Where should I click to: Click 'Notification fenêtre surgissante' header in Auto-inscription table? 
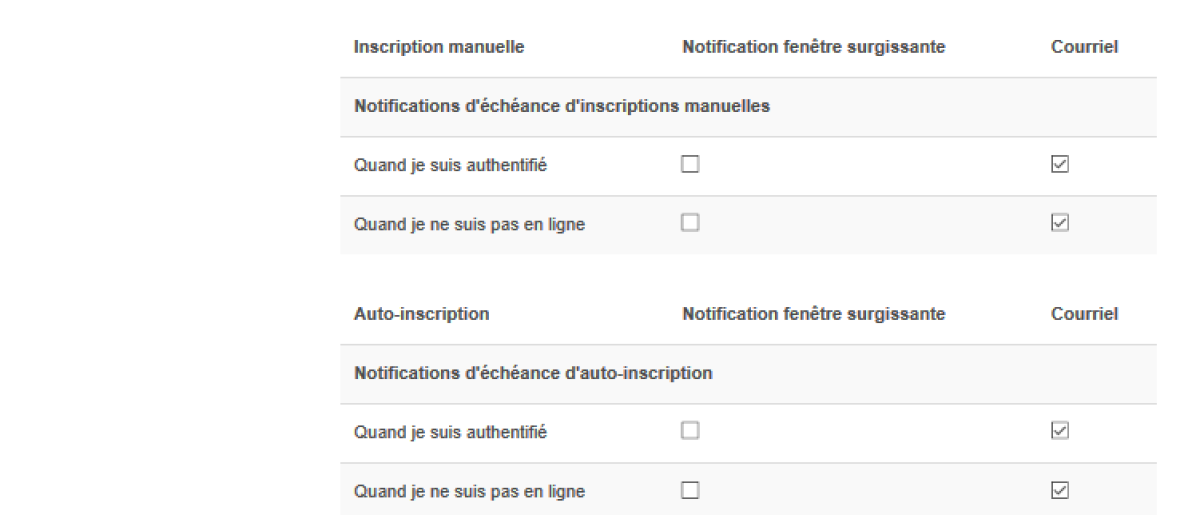click(813, 314)
